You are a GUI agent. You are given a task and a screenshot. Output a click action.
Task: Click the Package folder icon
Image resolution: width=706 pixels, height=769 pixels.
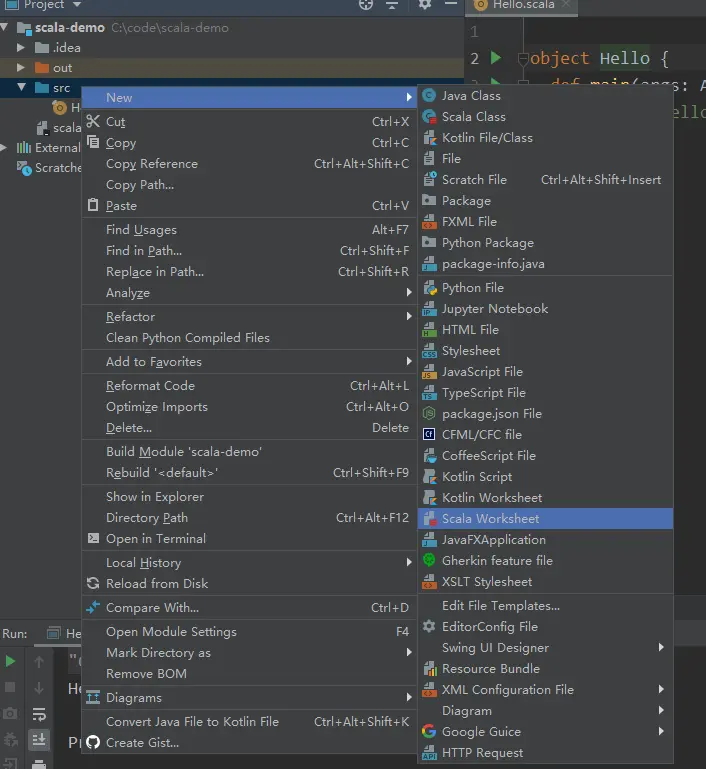click(x=429, y=201)
